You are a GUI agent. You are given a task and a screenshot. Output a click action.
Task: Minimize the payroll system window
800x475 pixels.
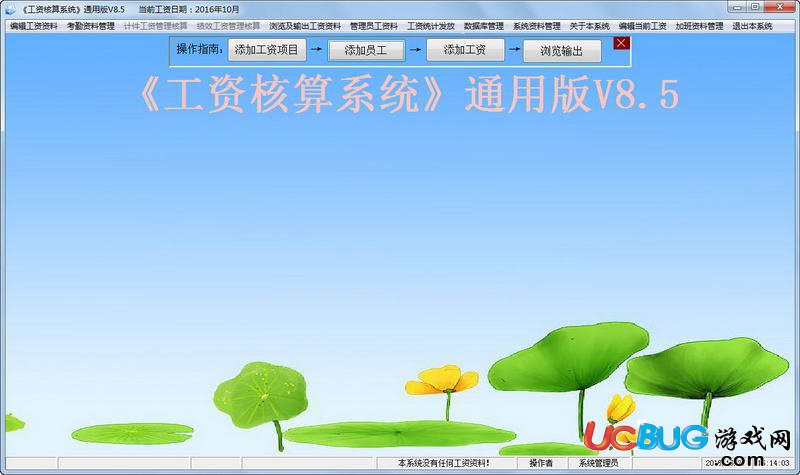point(737,7)
